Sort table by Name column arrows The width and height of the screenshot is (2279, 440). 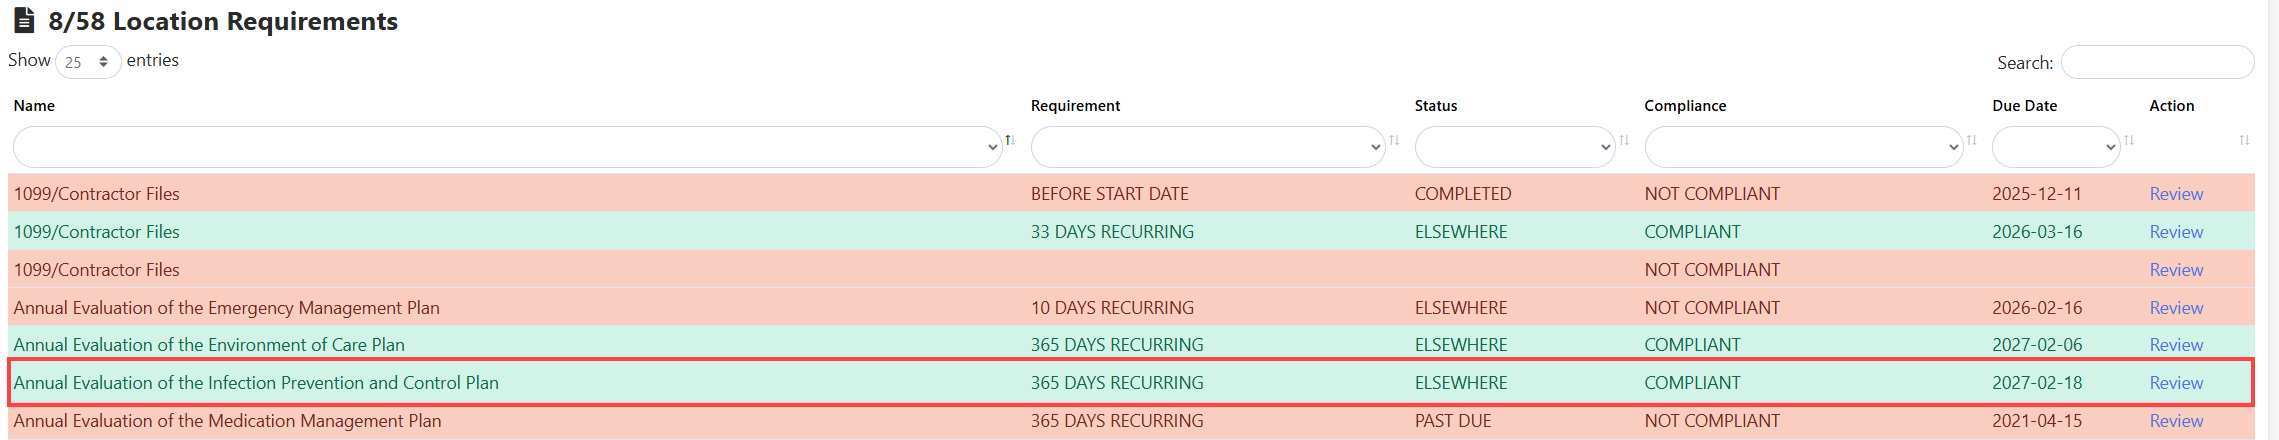1010,140
